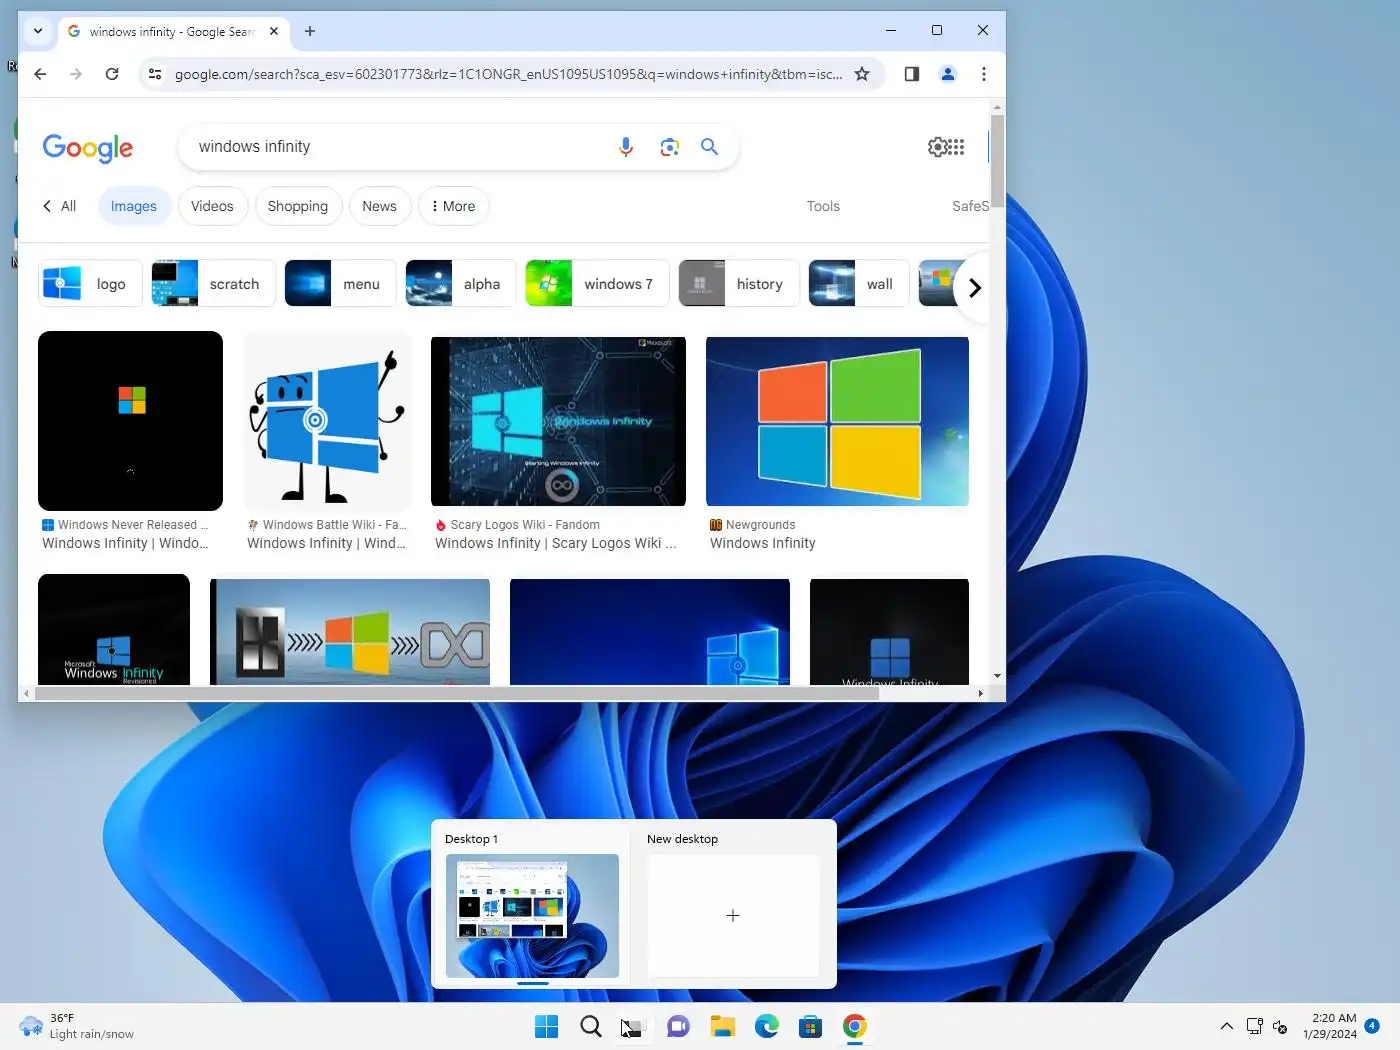This screenshot has width=1400, height=1050.
Task: Filter images by the logo chip
Action: (90, 284)
